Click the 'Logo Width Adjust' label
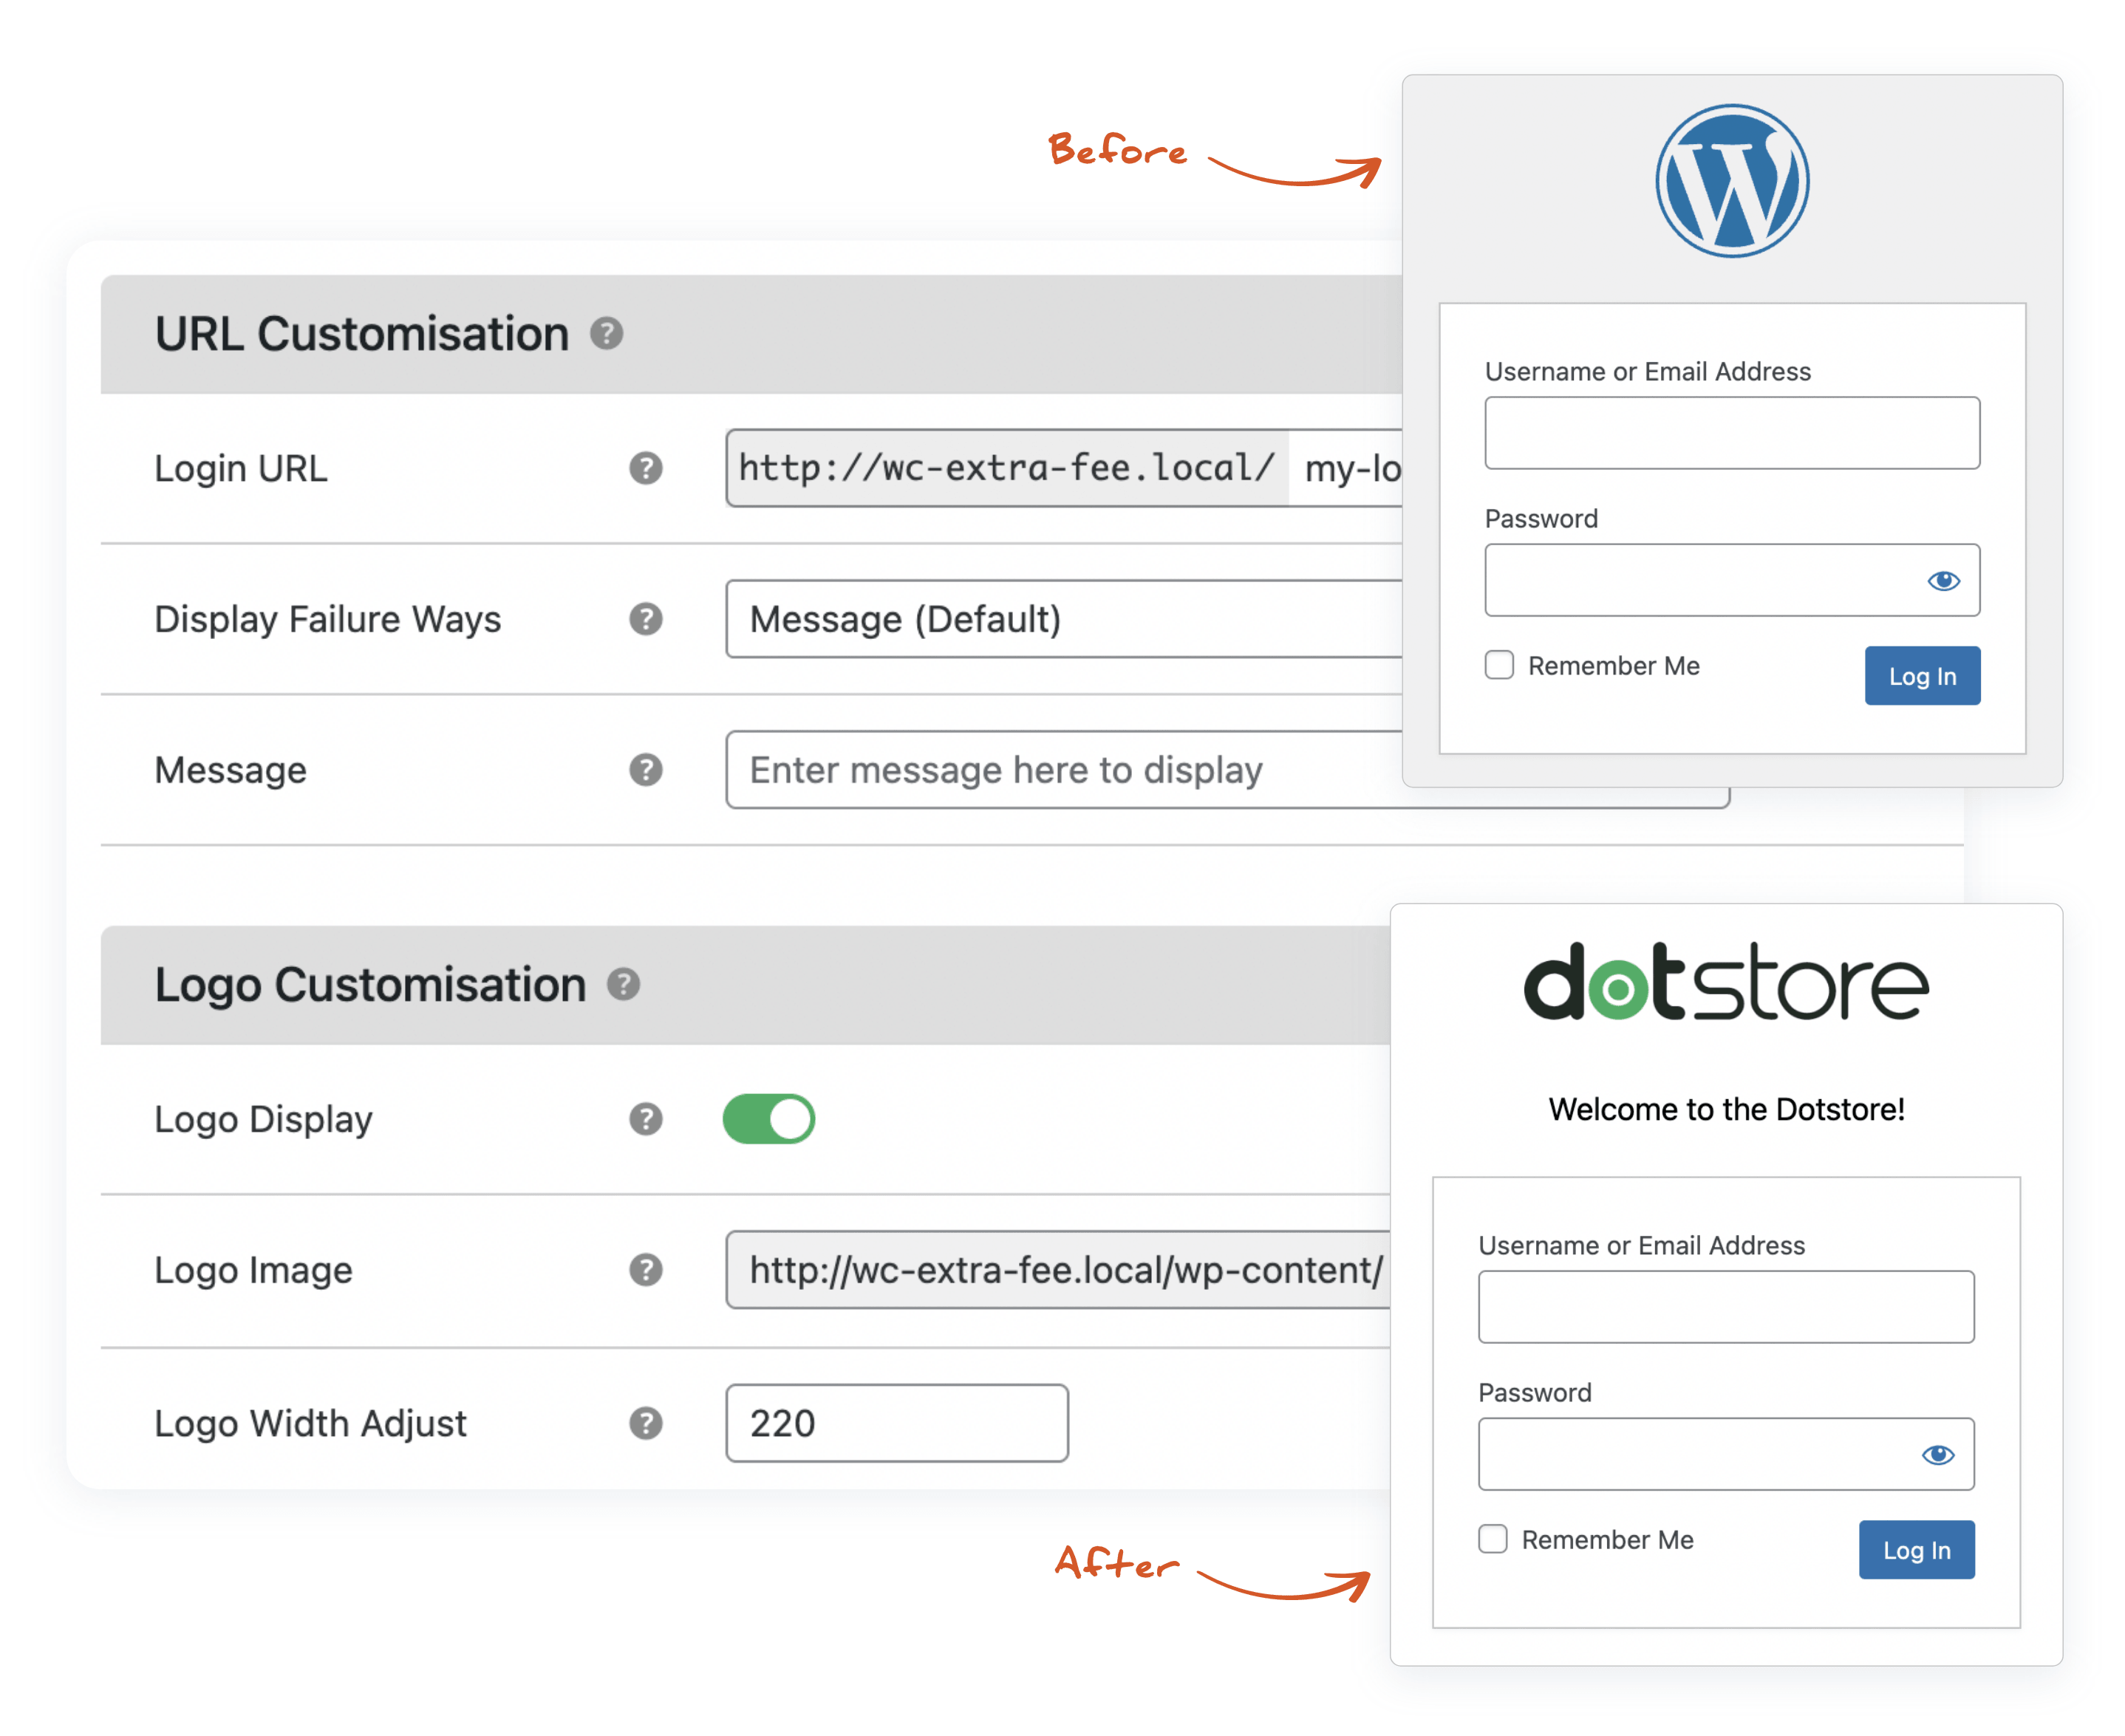 (x=310, y=1423)
